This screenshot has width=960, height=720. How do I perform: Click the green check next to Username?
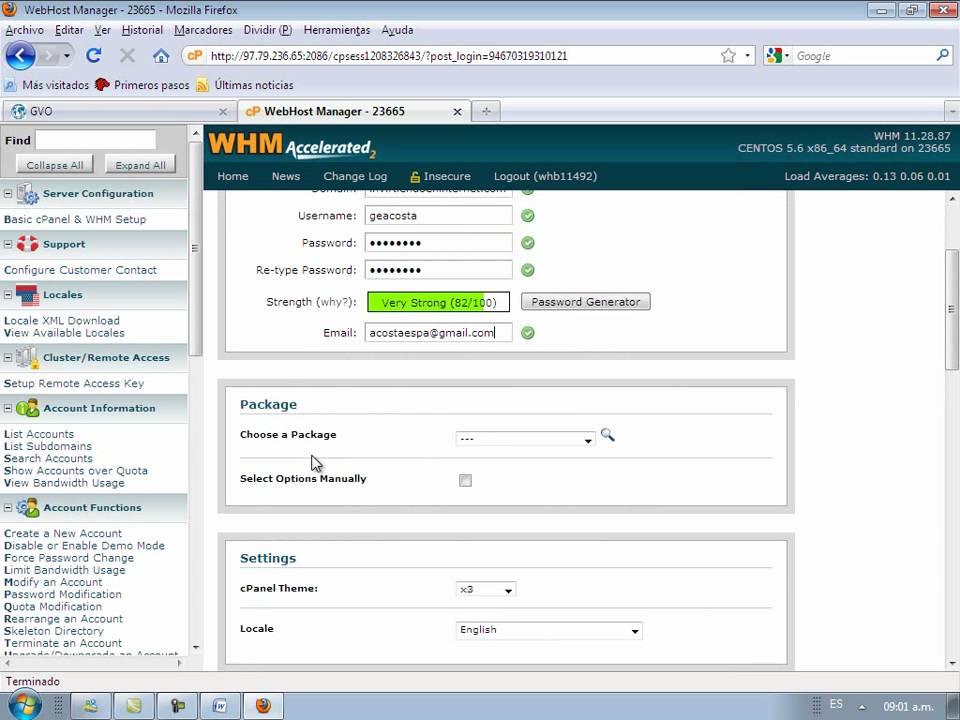[528, 216]
